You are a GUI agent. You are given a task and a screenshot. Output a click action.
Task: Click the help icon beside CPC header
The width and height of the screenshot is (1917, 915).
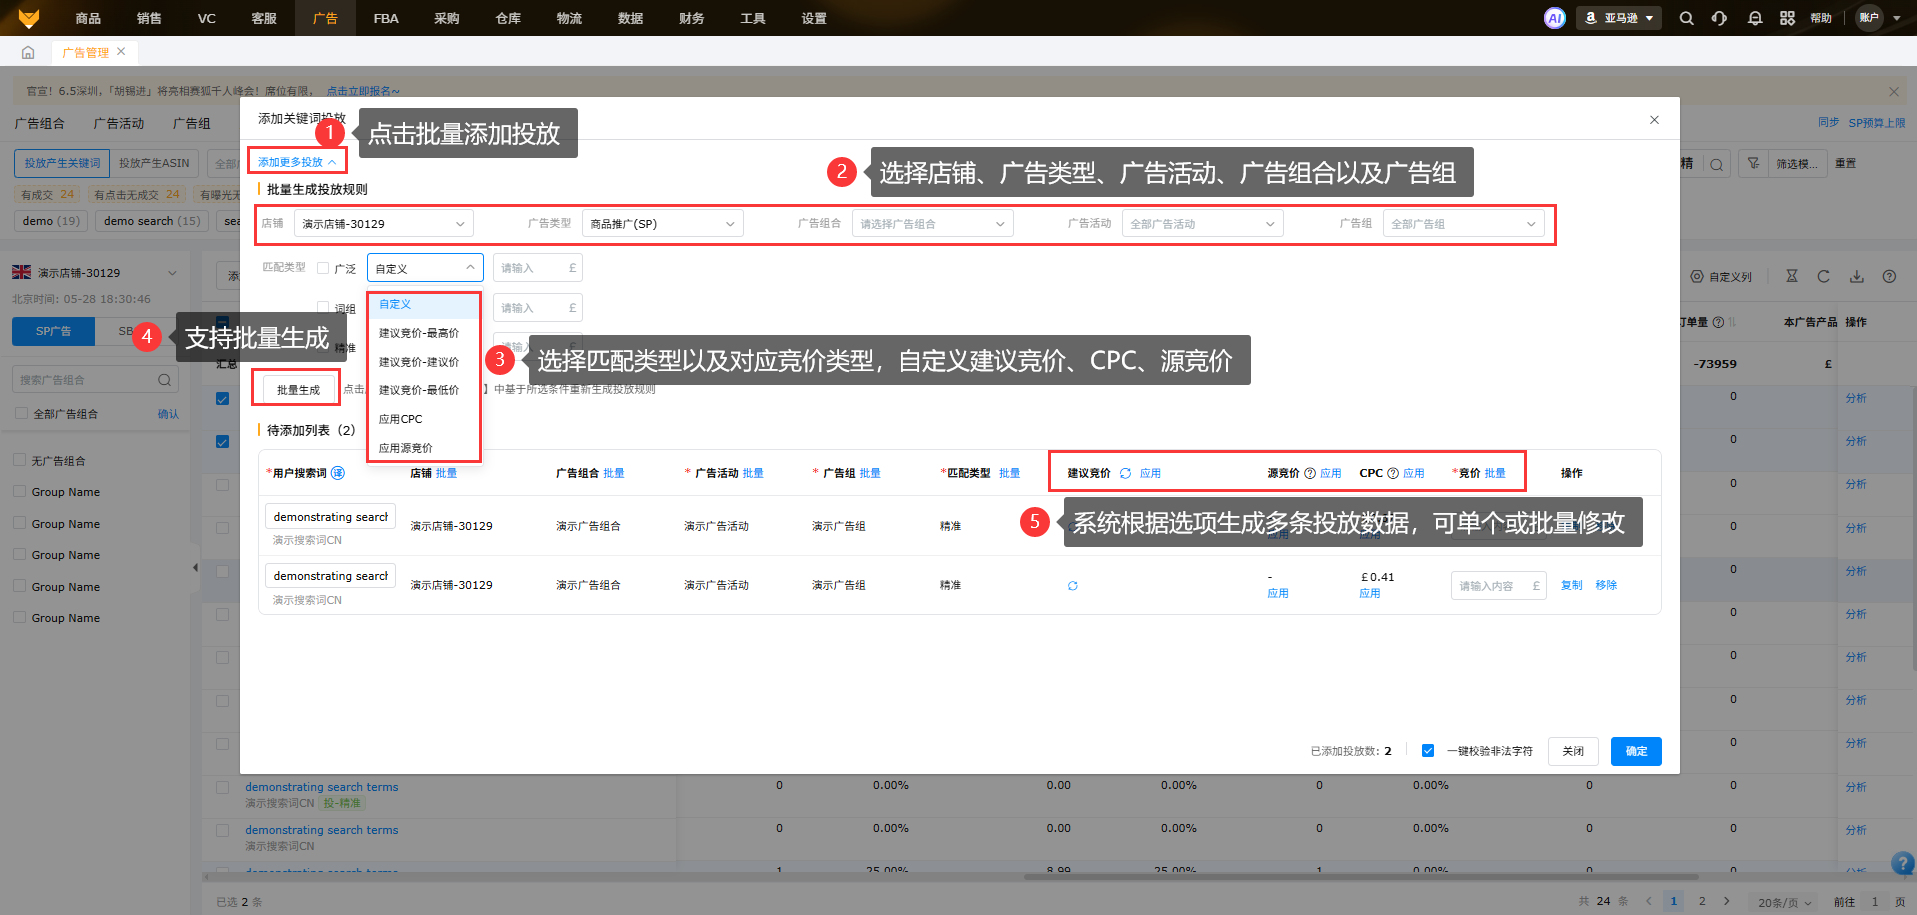point(1392,473)
